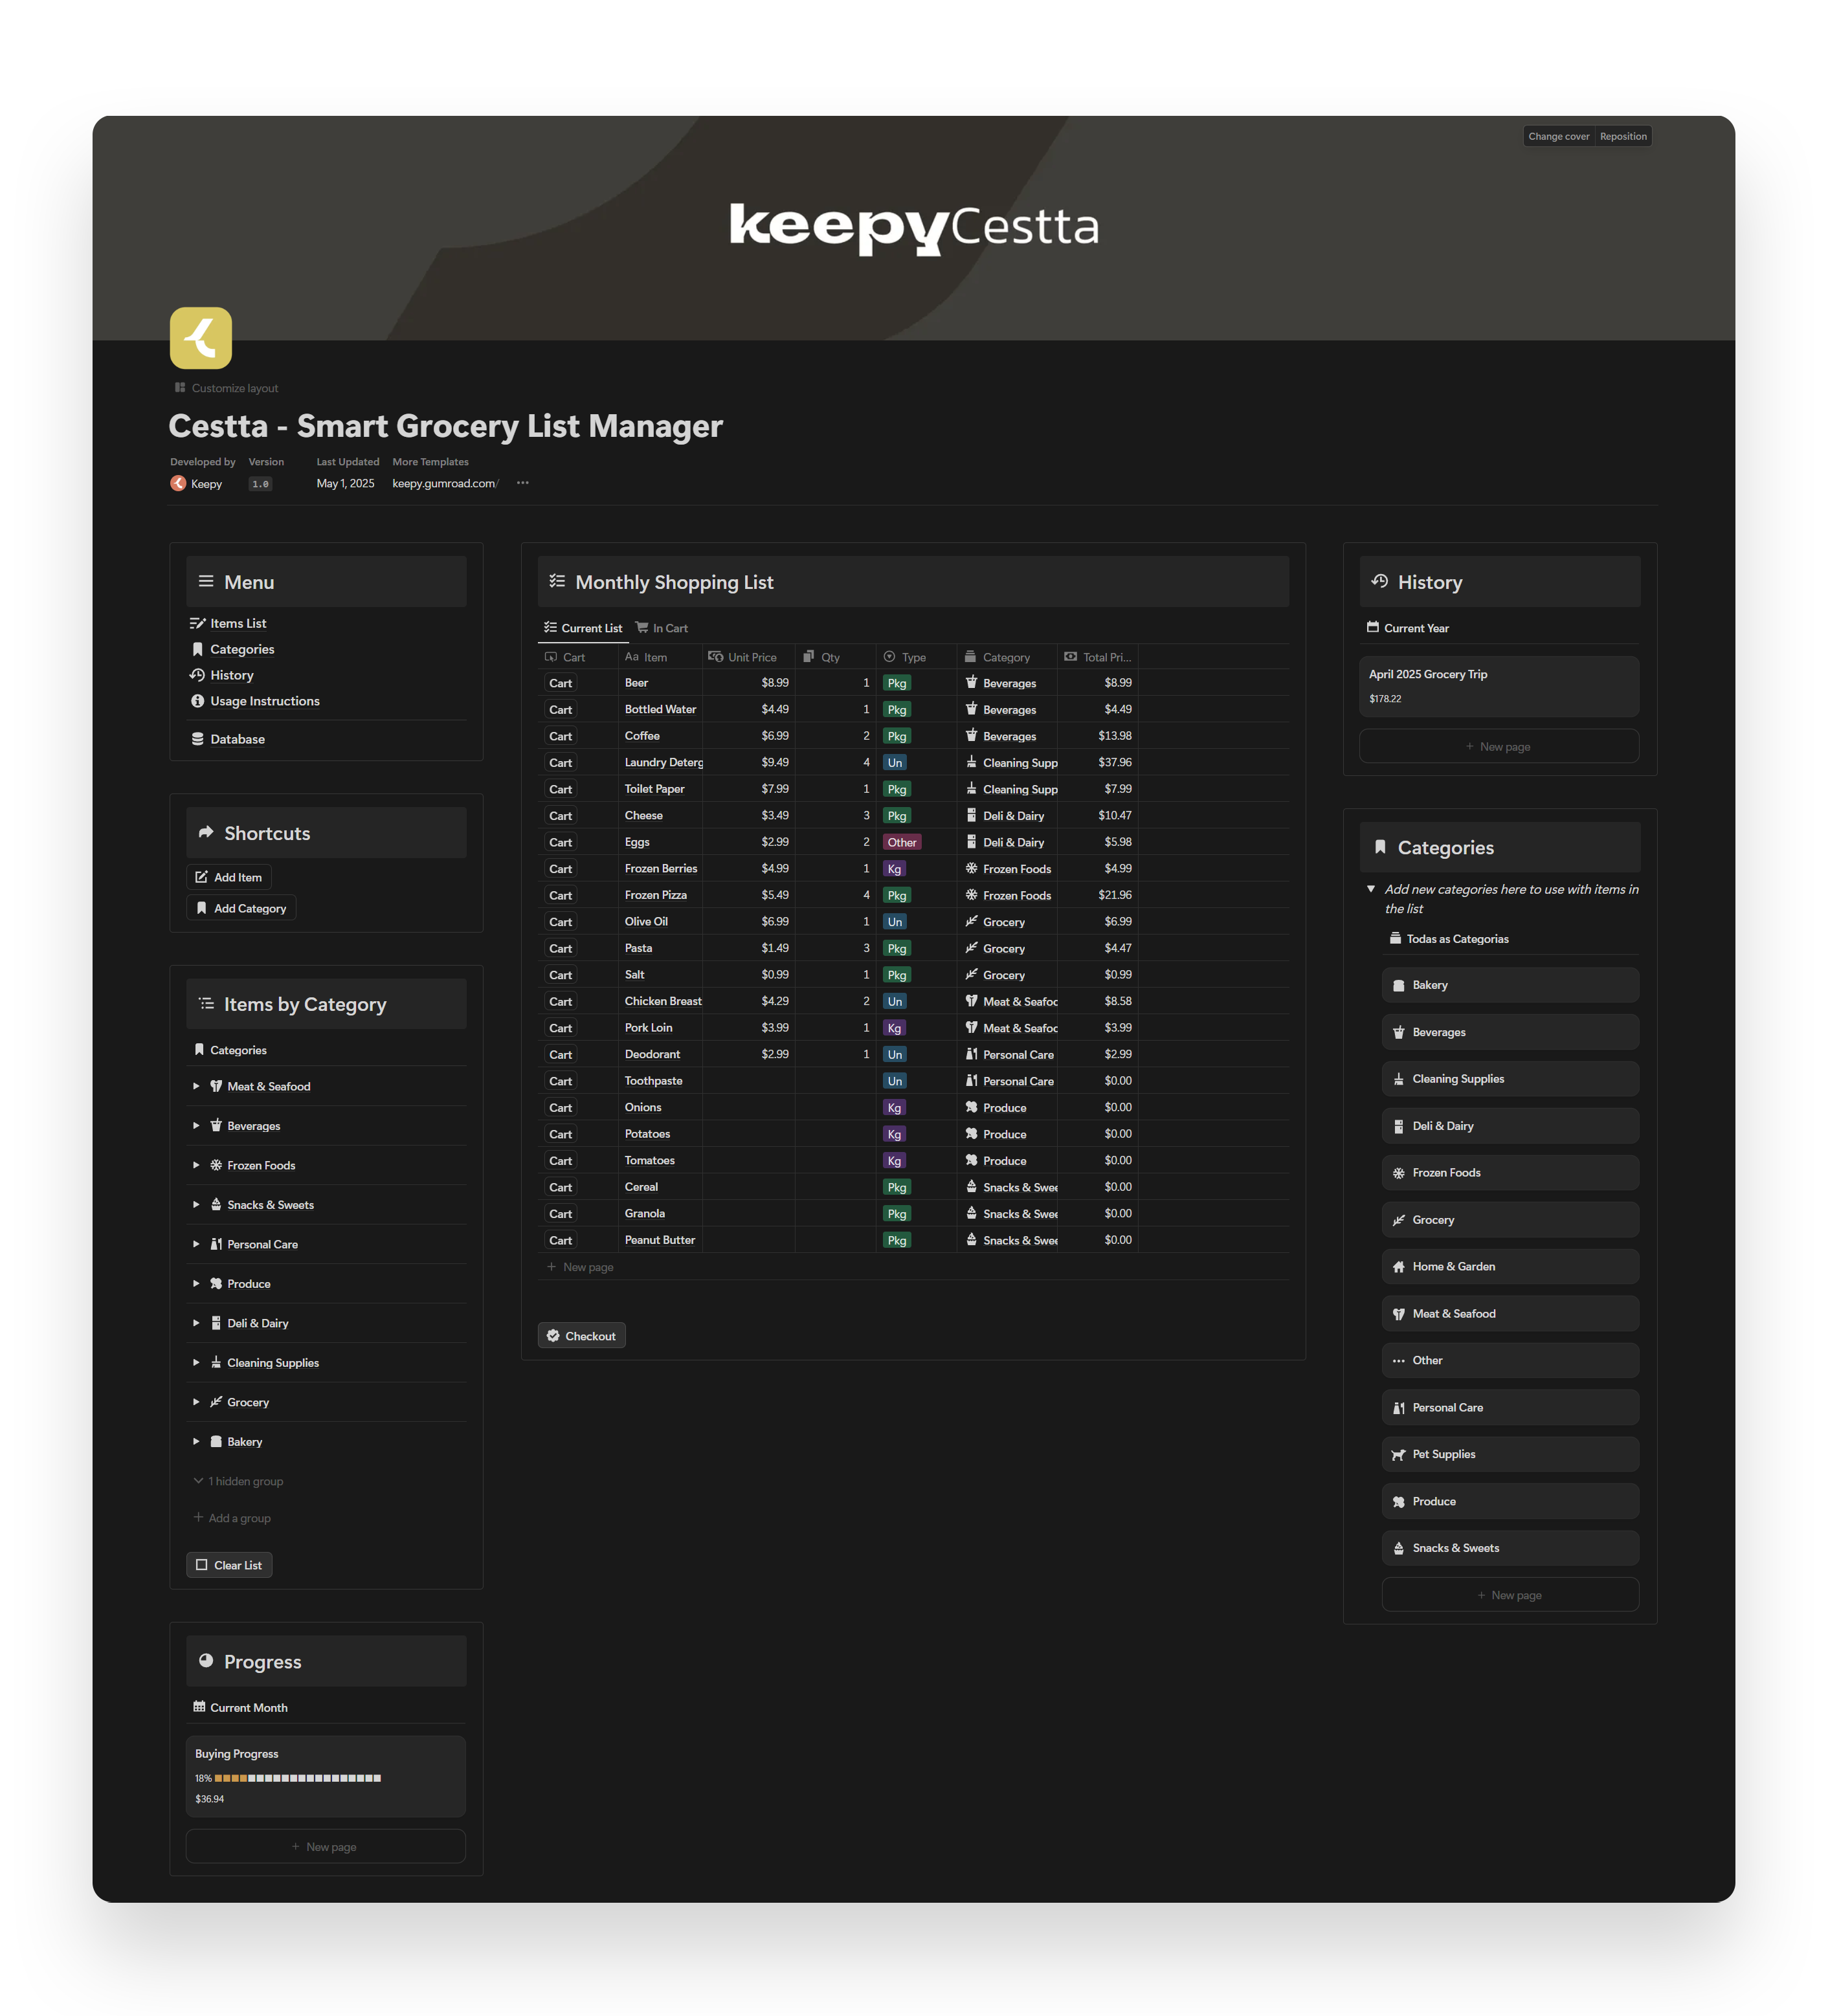Click the shortcut arrow icon in the Shortcuts panel

click(205, 832)
